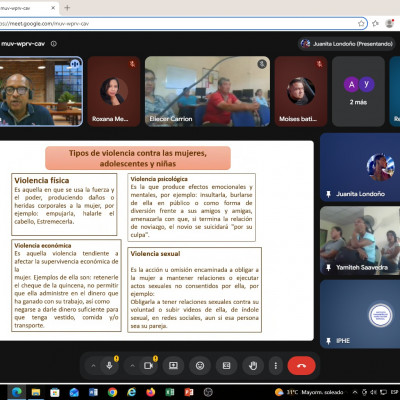Toggle the camera on/off button
The image size is (400, 400).
(x=148, y=366)
